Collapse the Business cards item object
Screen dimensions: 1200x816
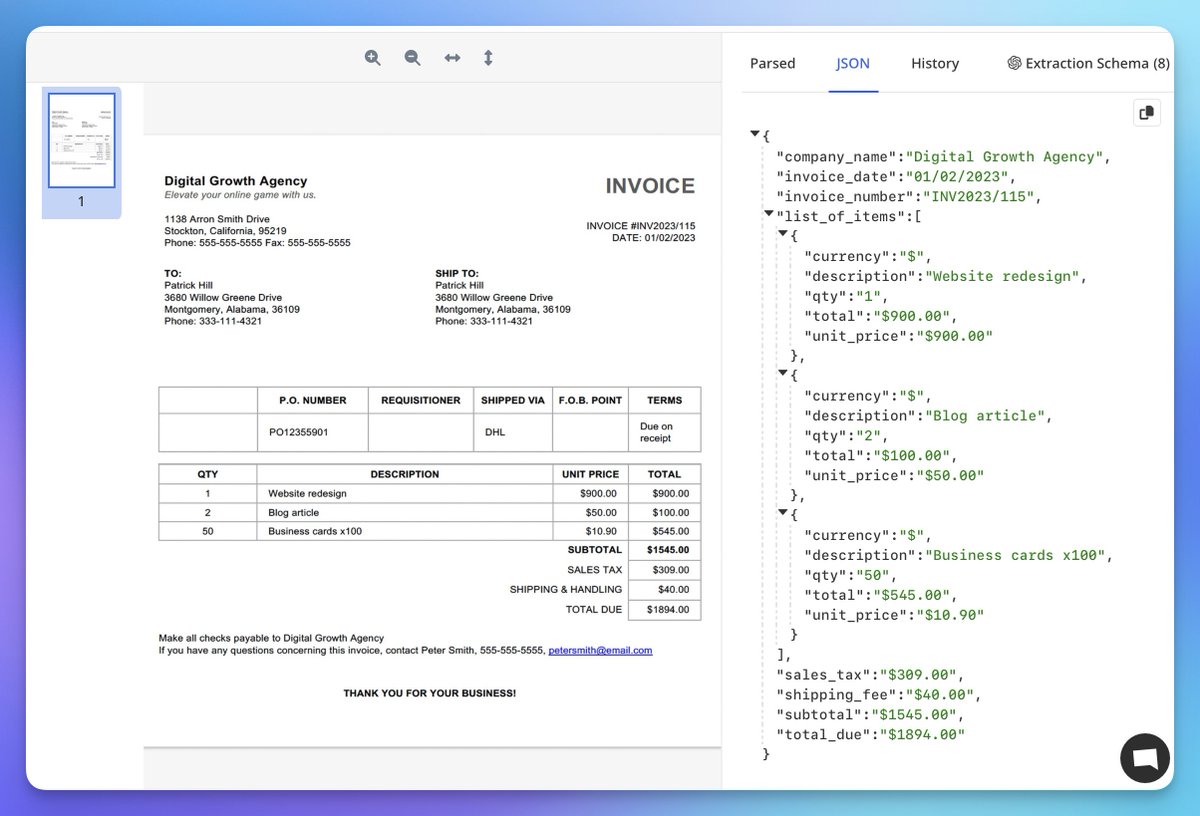click(783, 512)
